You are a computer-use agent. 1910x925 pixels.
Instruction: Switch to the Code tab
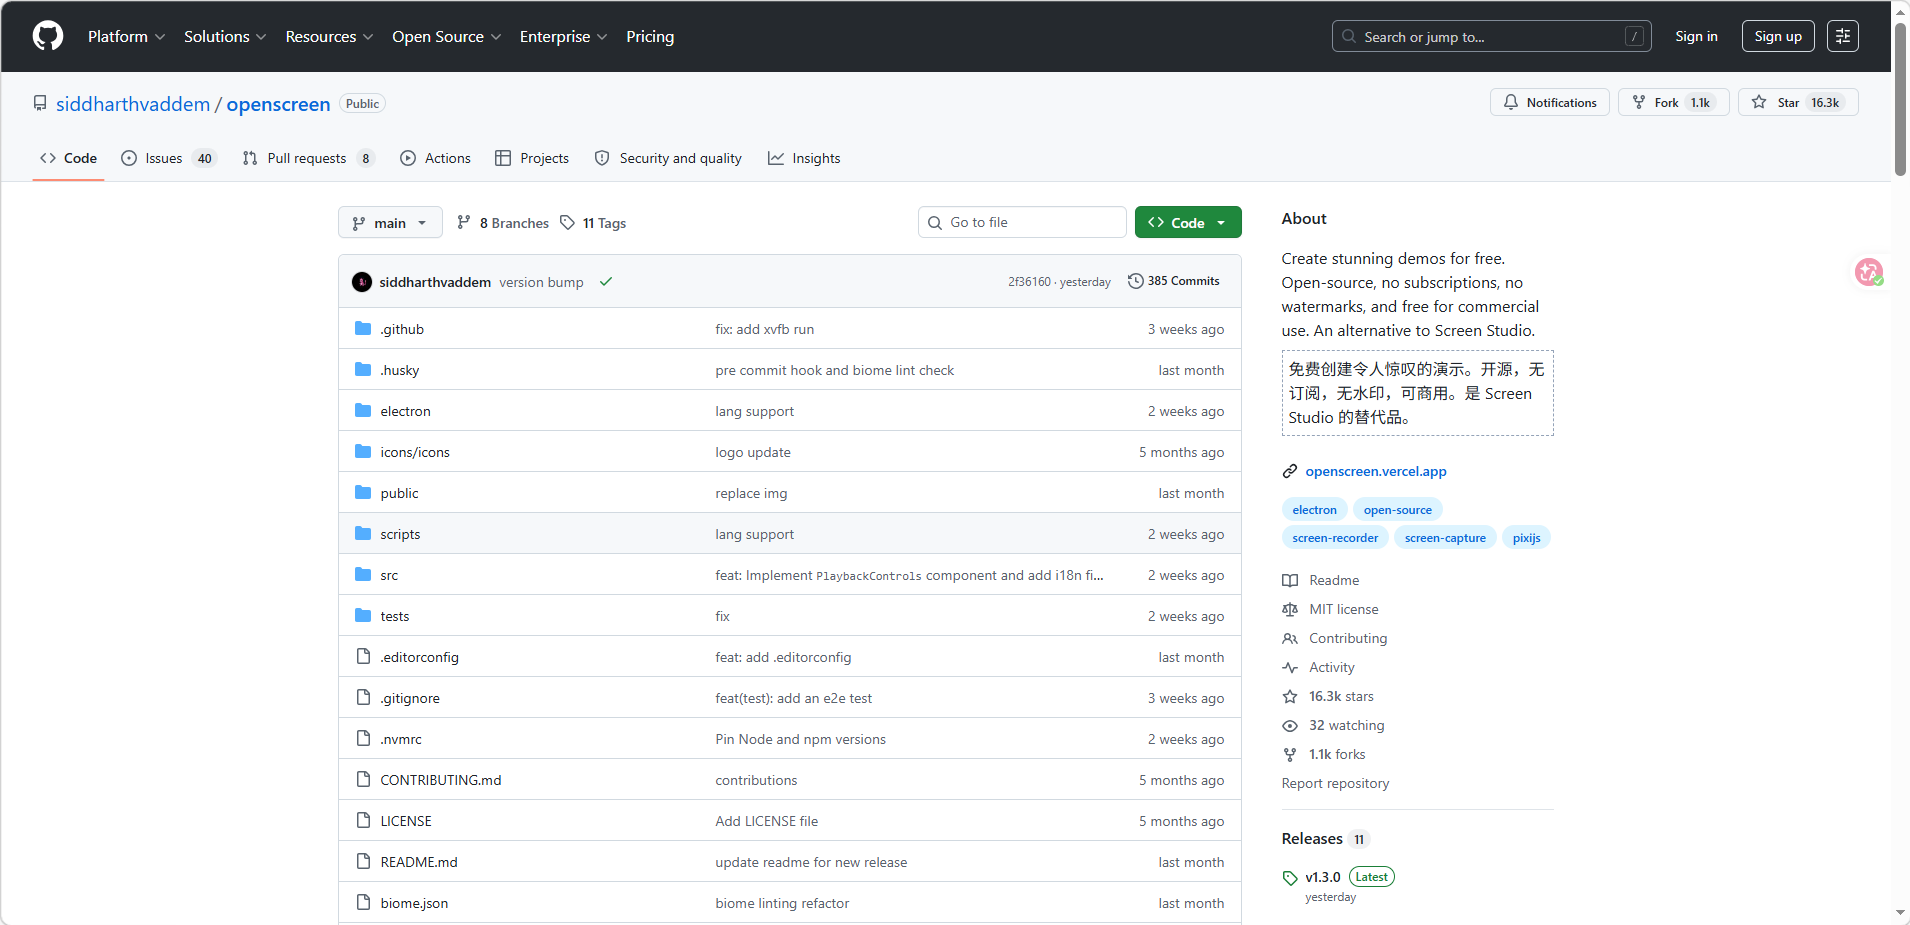(68, 158)
